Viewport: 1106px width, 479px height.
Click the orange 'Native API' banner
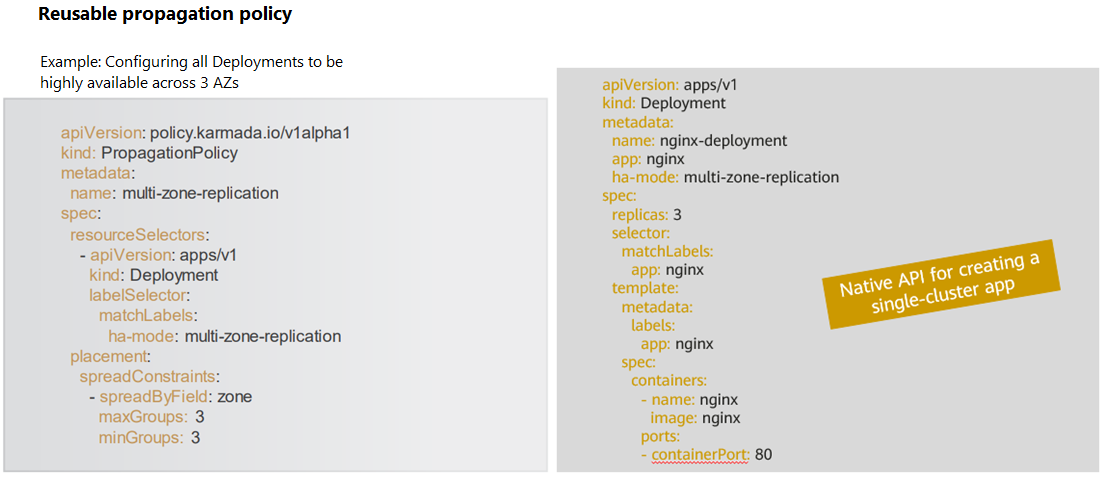944,284
